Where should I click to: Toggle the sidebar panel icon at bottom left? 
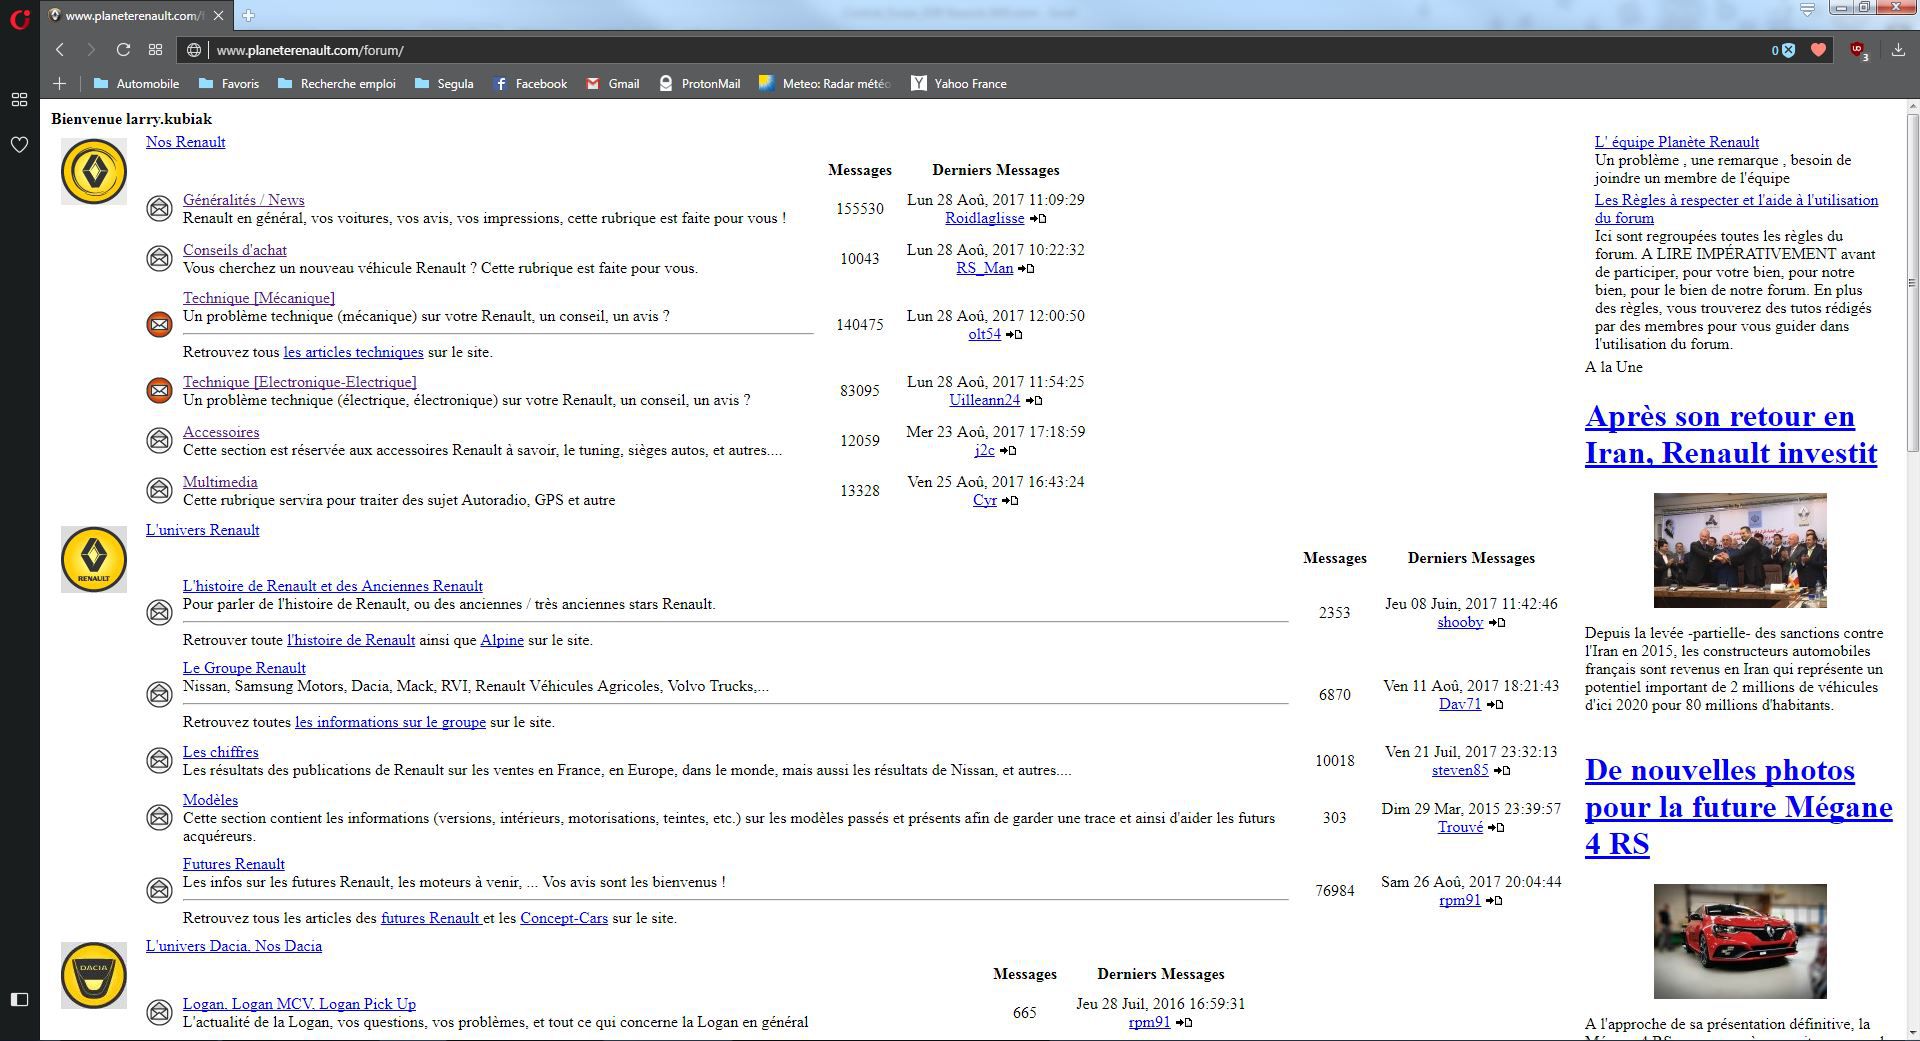click(19, 999)
